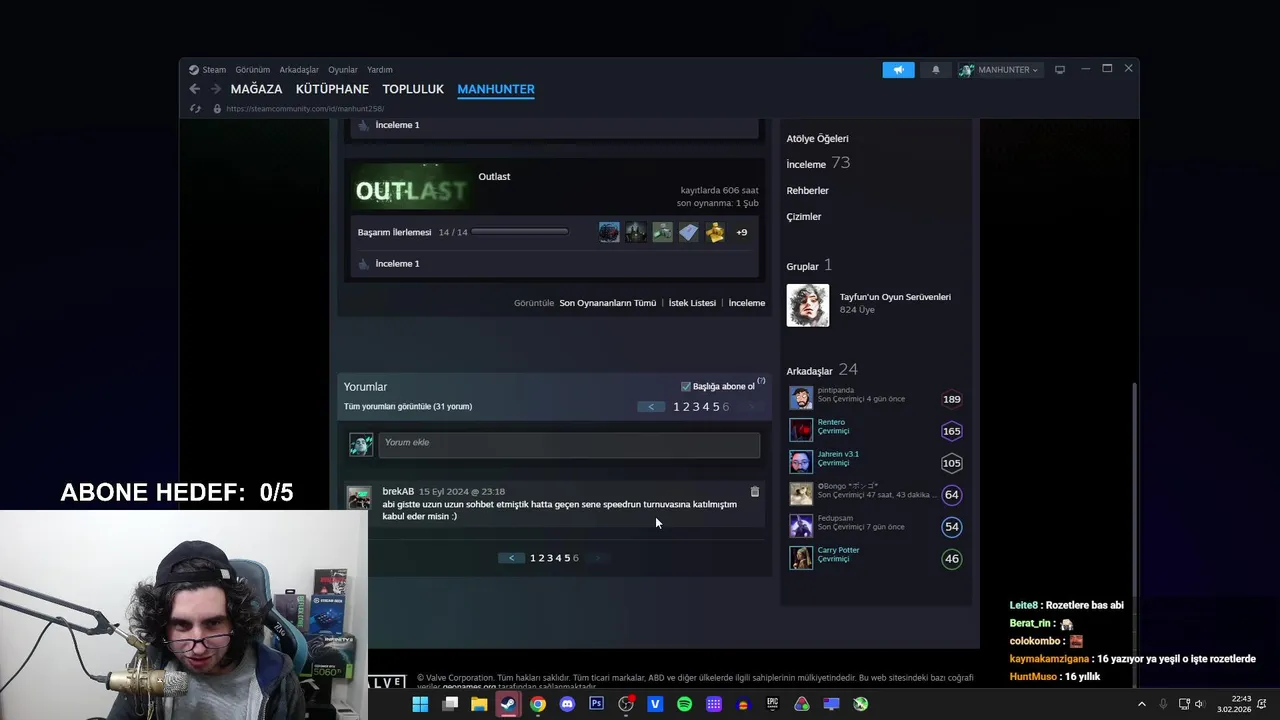The image size is (1280, 720).
Task: Go to comment page 2 in top pager
Action: (x=686, y=407)
